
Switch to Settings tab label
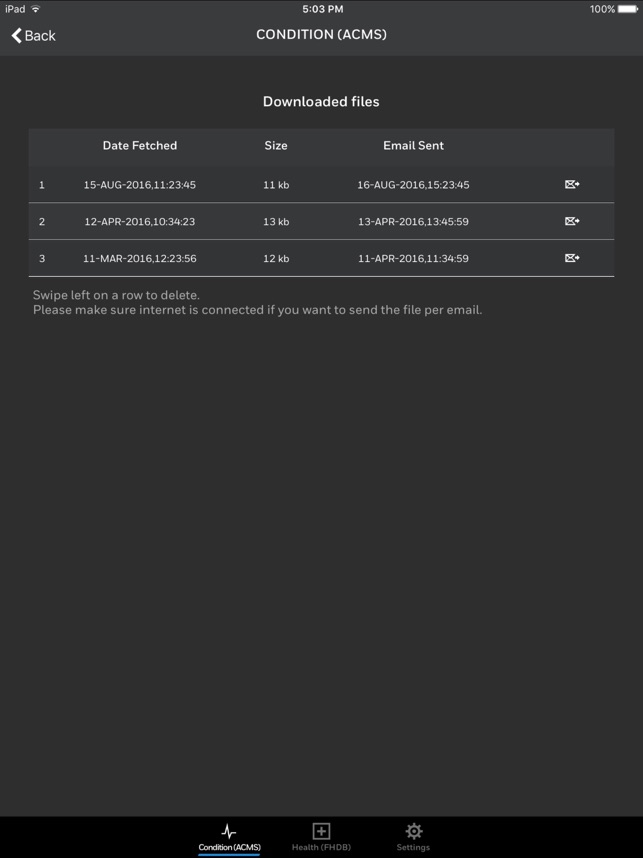[x=413, y=847]
